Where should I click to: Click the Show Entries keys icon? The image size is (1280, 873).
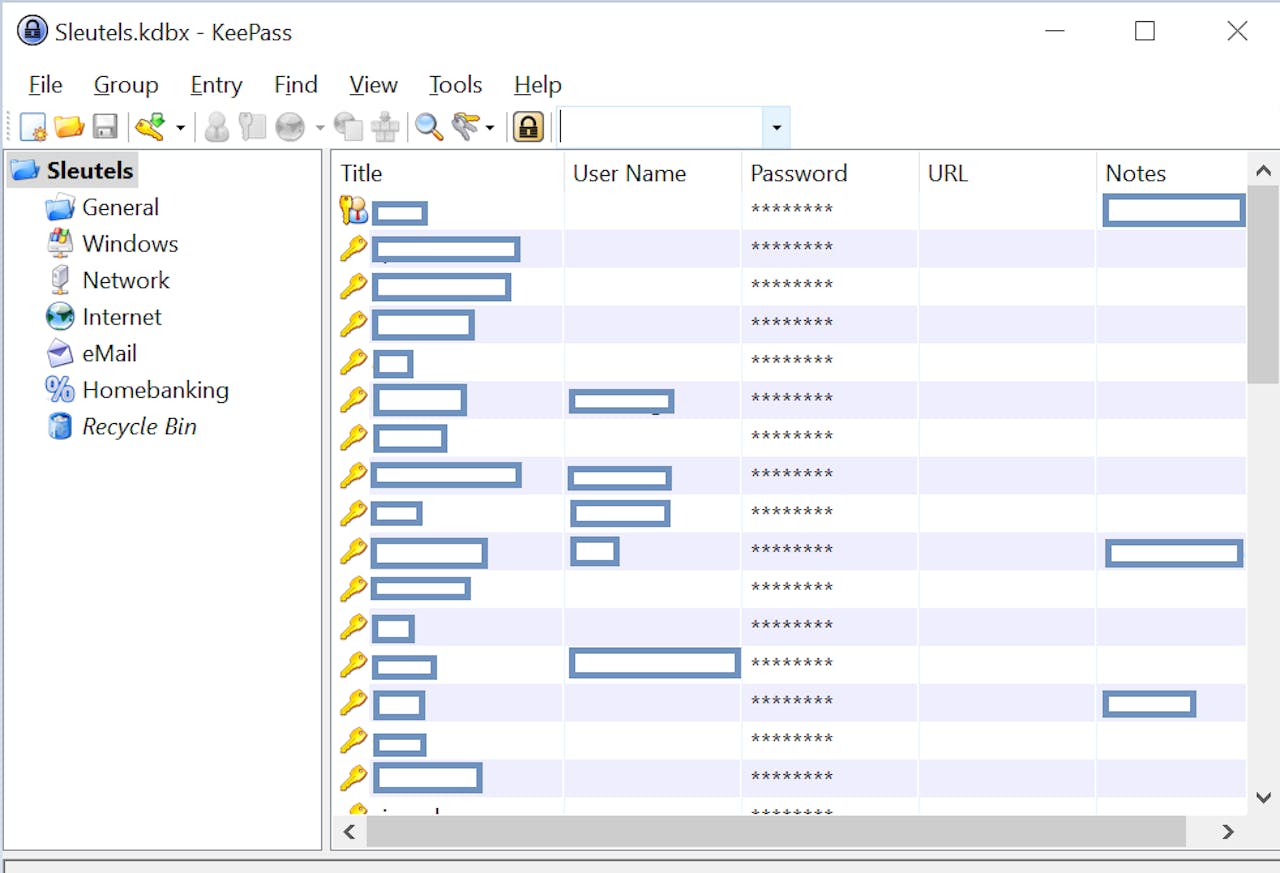(x=465, y=127)
